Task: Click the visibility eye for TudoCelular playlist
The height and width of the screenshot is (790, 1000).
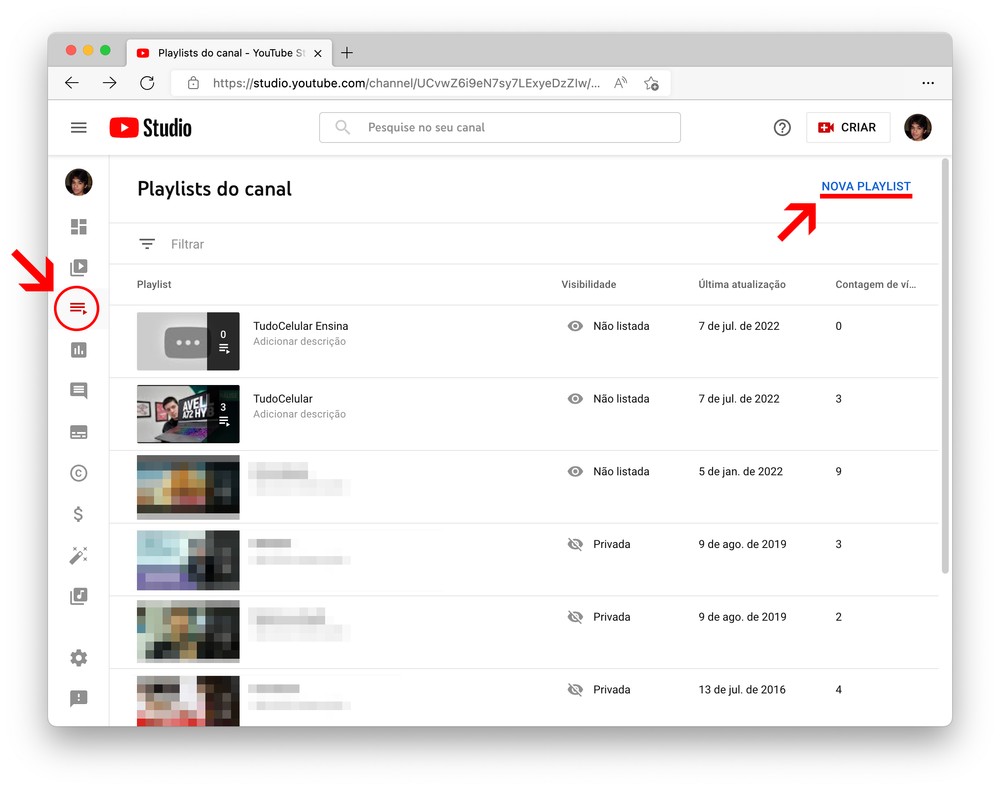Action: 575,399
